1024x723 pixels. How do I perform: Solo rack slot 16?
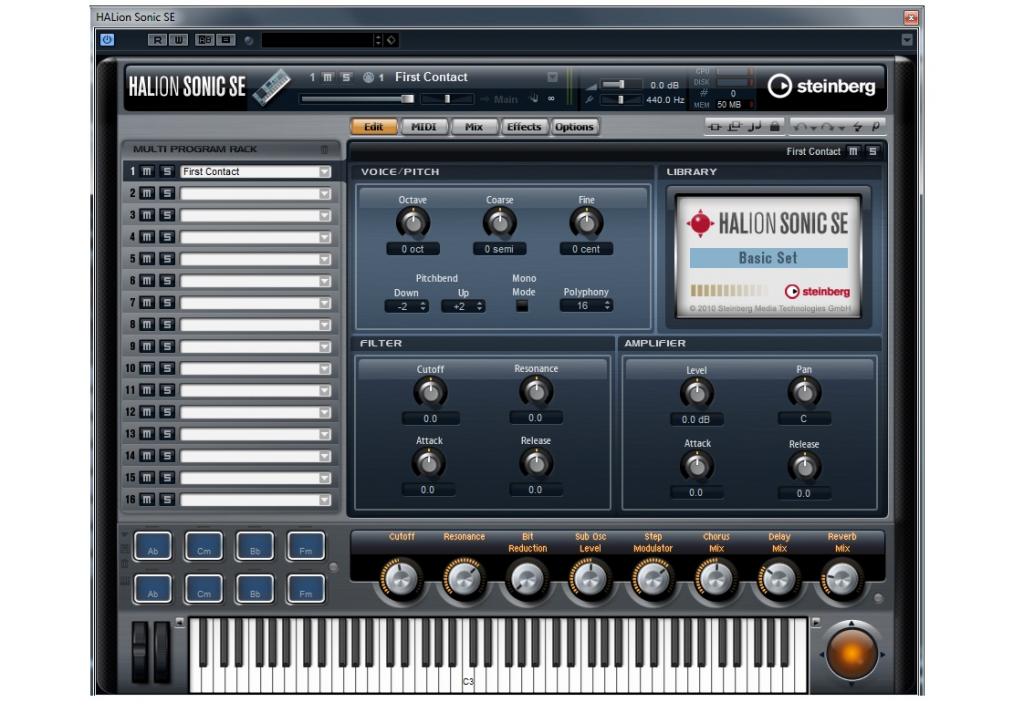(167, 500)
